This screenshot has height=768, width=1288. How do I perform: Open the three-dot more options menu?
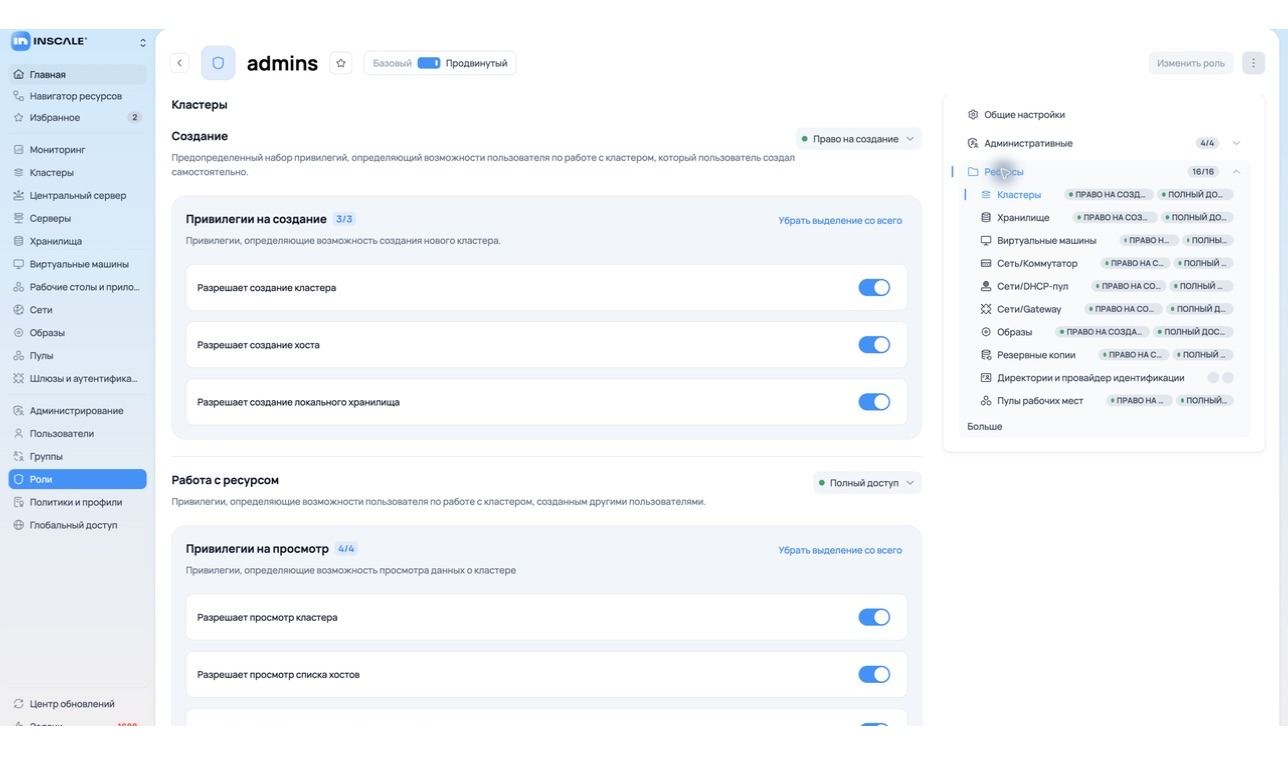(x=1253, y=63)
